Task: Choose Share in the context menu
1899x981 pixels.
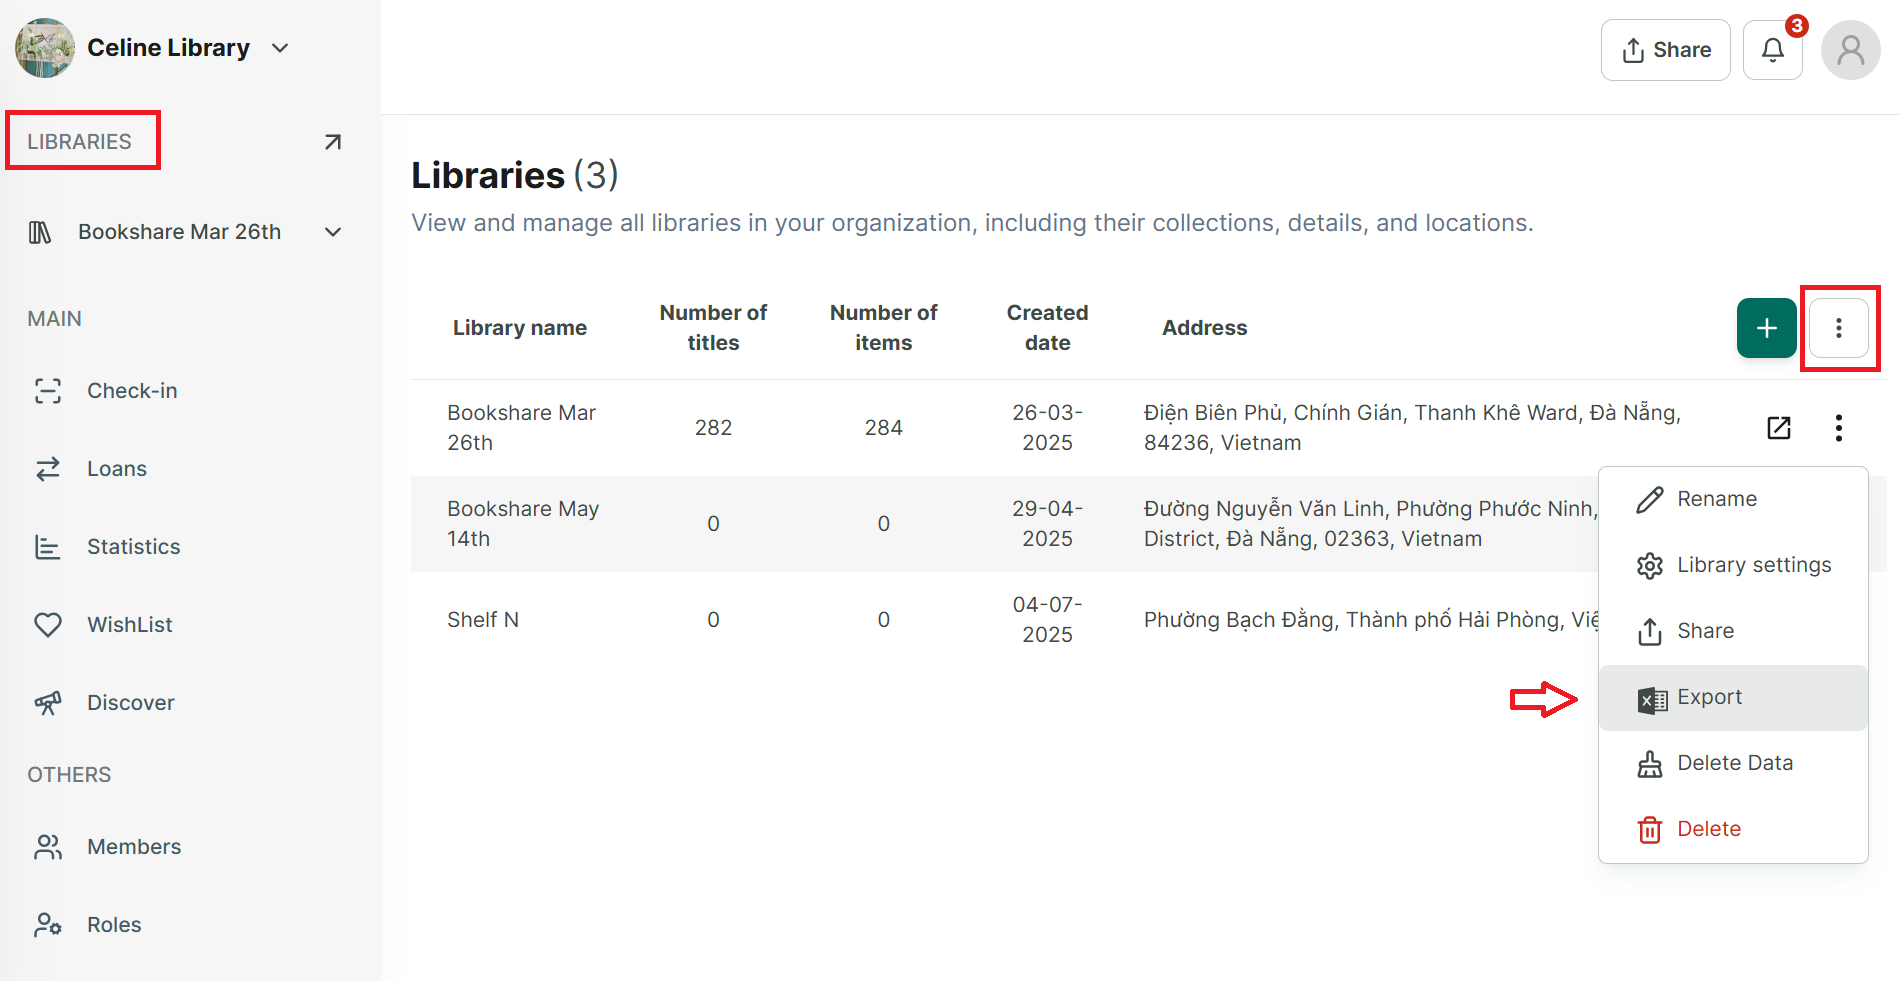Action: [x=1733, y=631]
